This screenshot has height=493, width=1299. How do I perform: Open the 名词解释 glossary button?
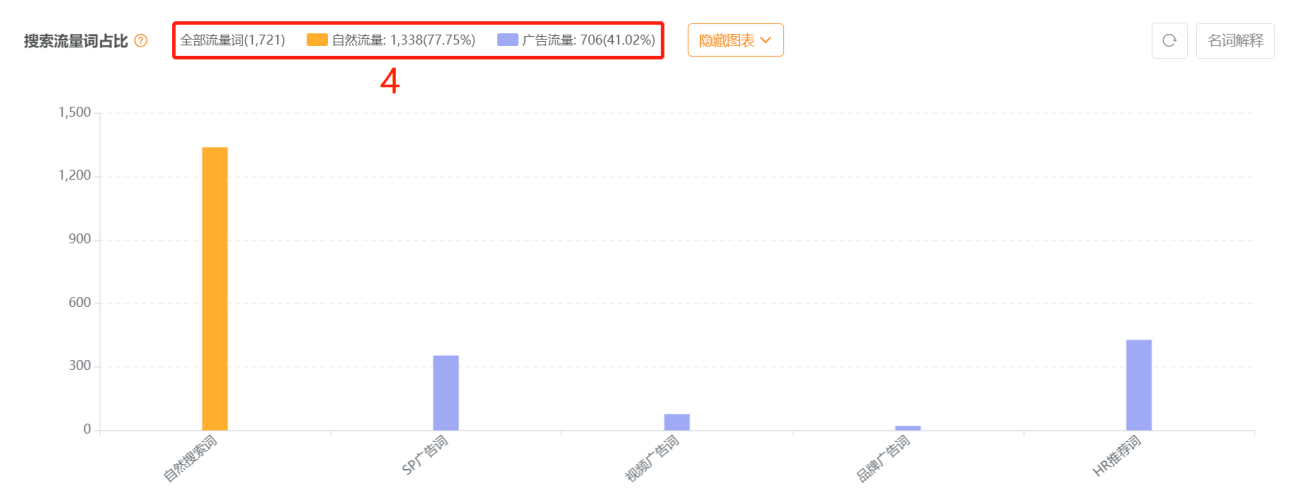(1235, 41)
